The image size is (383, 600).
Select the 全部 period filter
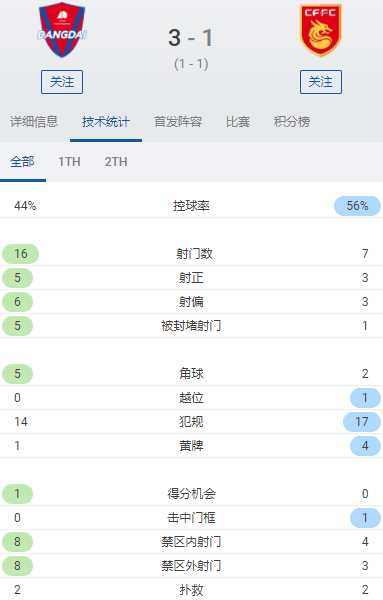22,161
